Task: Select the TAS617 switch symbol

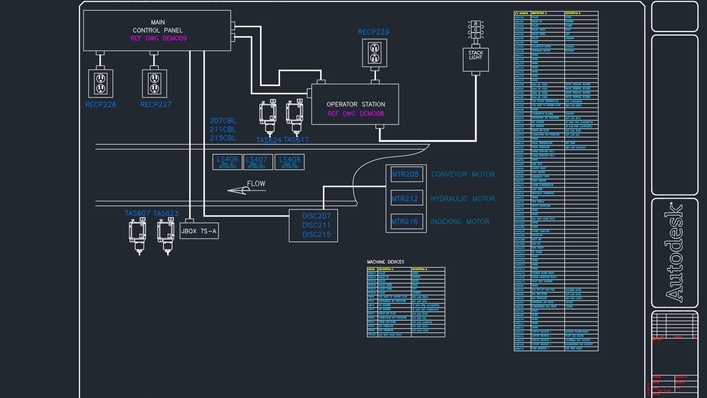Action: pyautogui.click(x=295, y=117)
